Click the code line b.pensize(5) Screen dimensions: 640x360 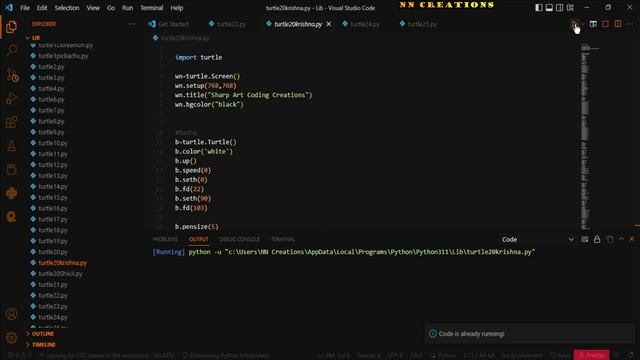197,227
